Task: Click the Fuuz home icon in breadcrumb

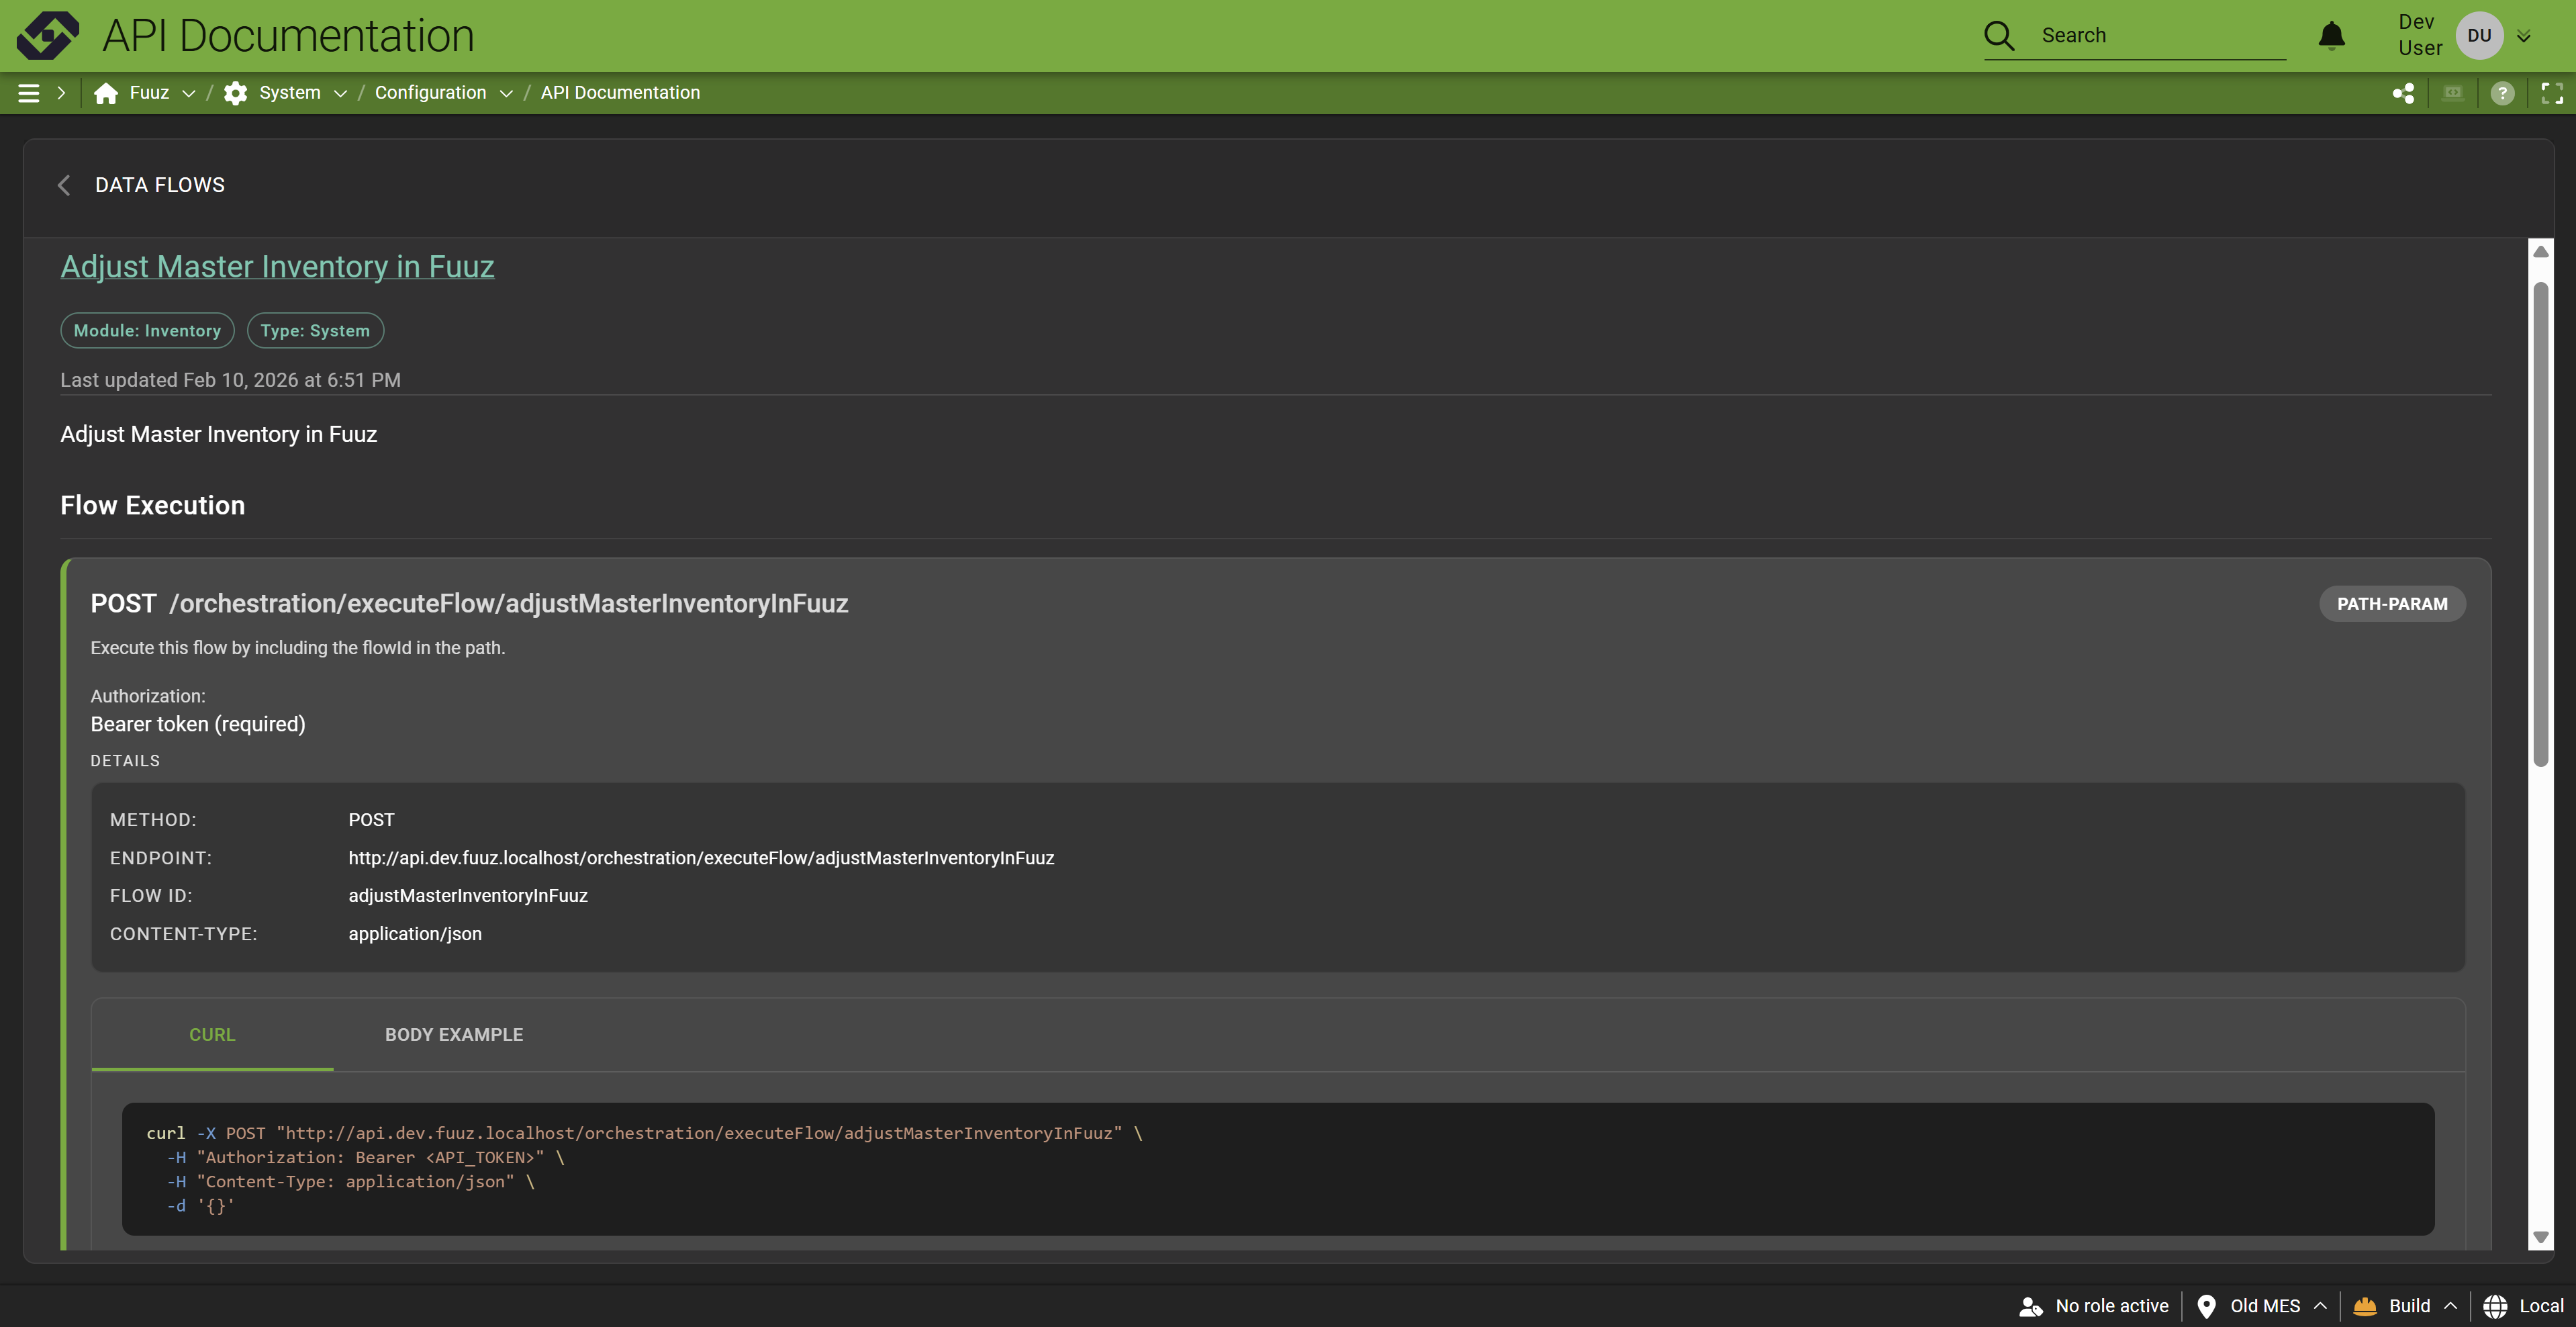Action: tap(106, 93)
